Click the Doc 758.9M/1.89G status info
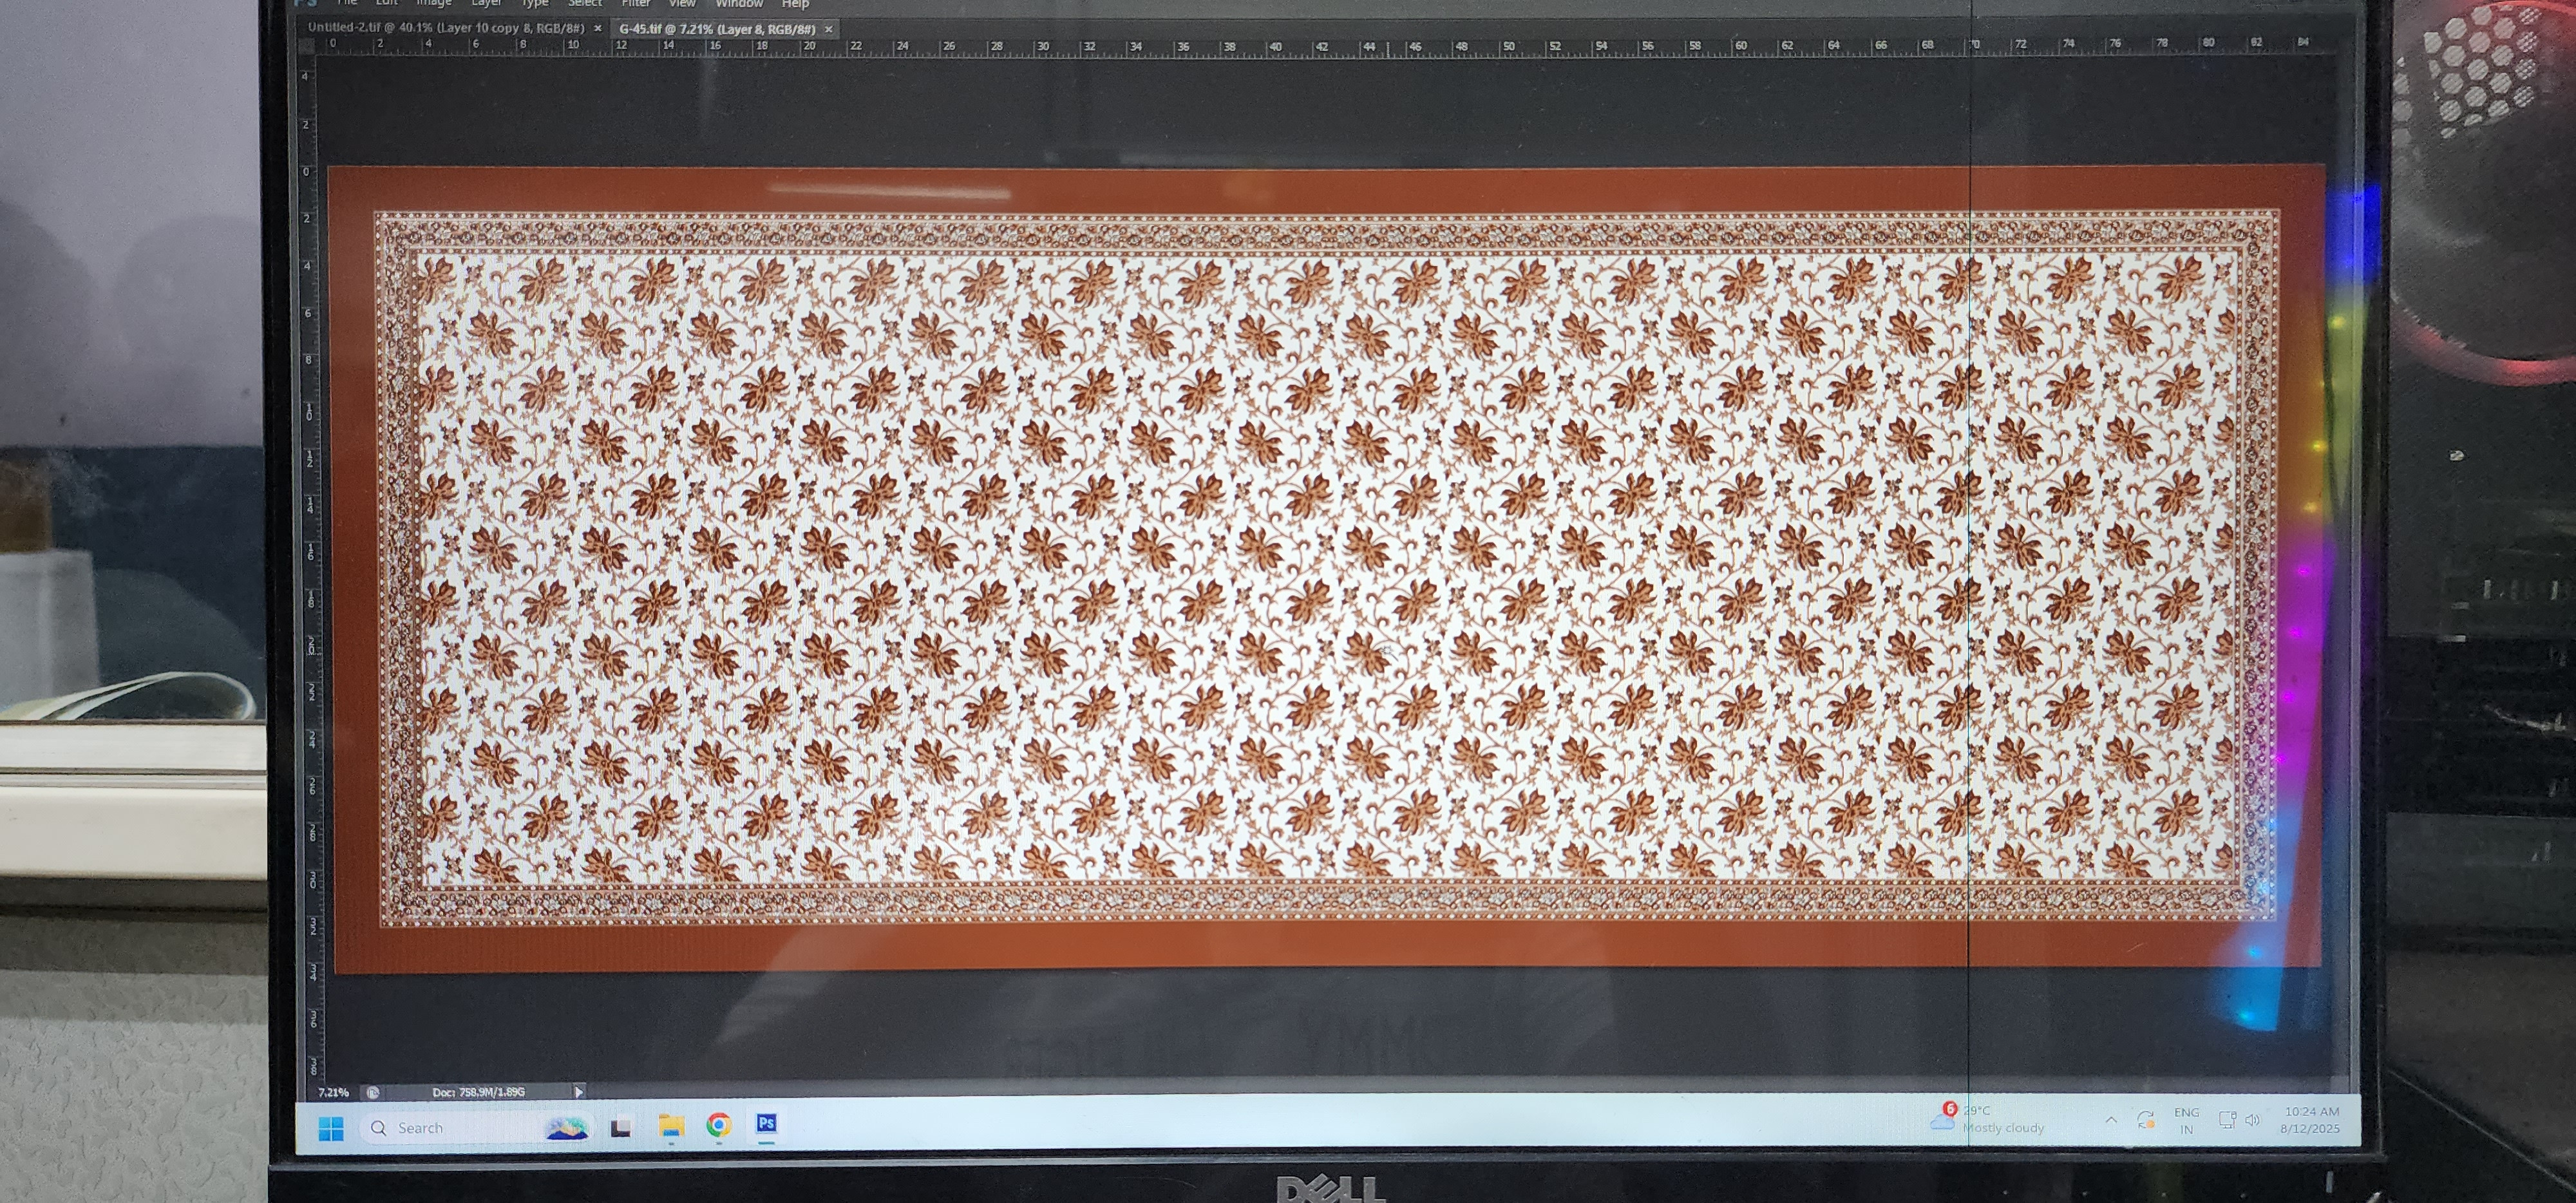Viewport: 2576px width, 1203px height. coord(478,1092)
